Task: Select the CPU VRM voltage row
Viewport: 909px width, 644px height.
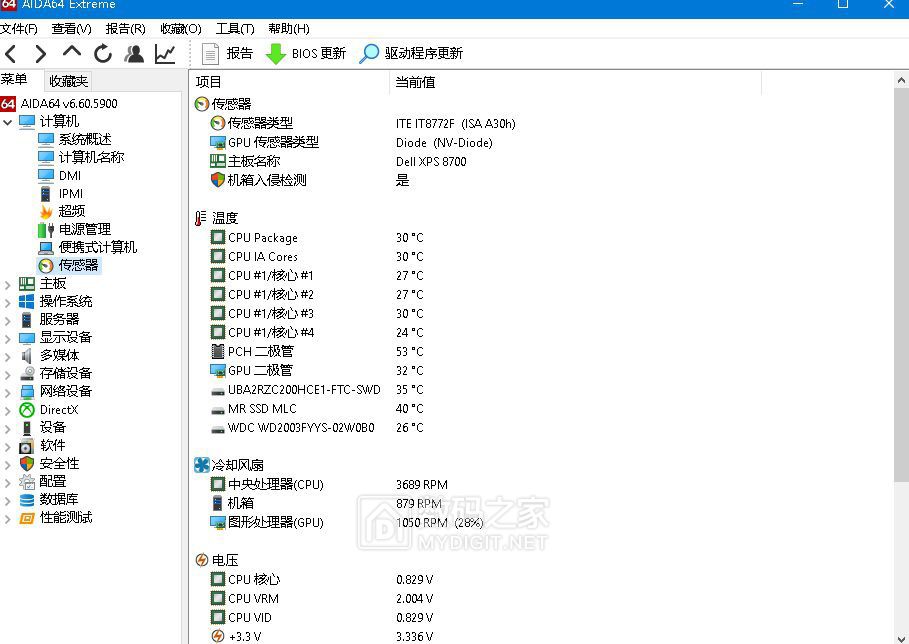Action: pyautogui.click(x=322, y=599)
